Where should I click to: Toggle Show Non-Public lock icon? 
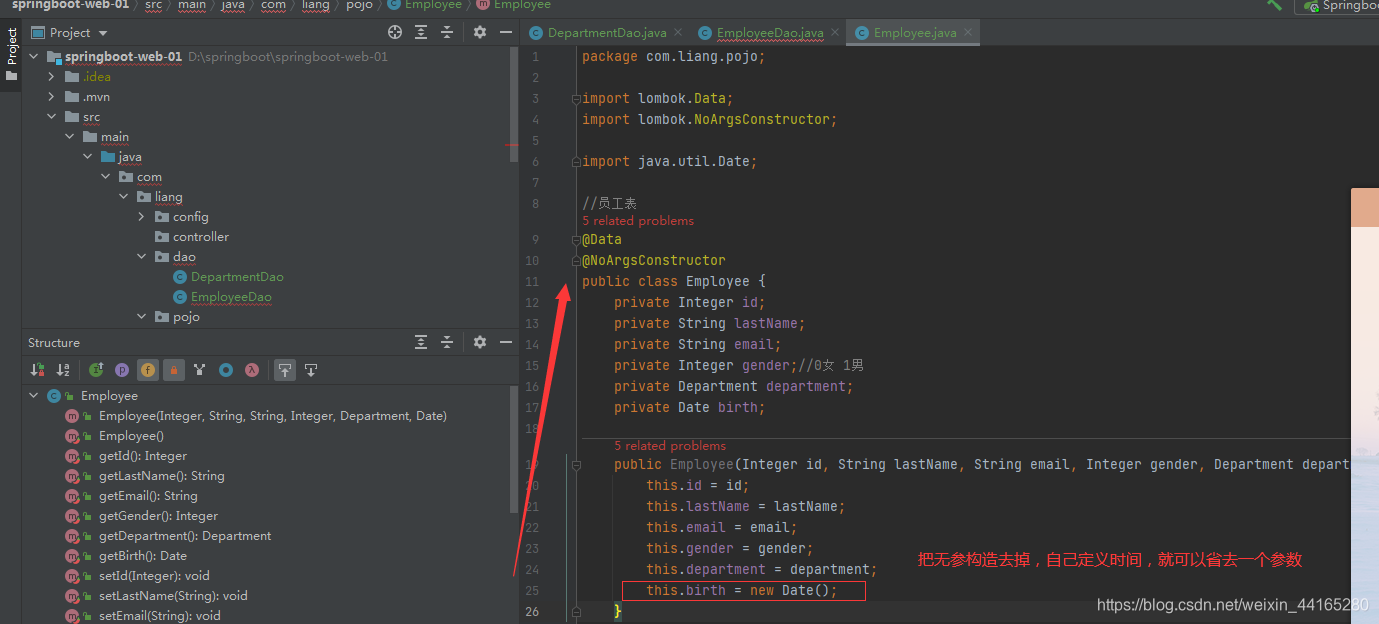[x=174, y=370]
